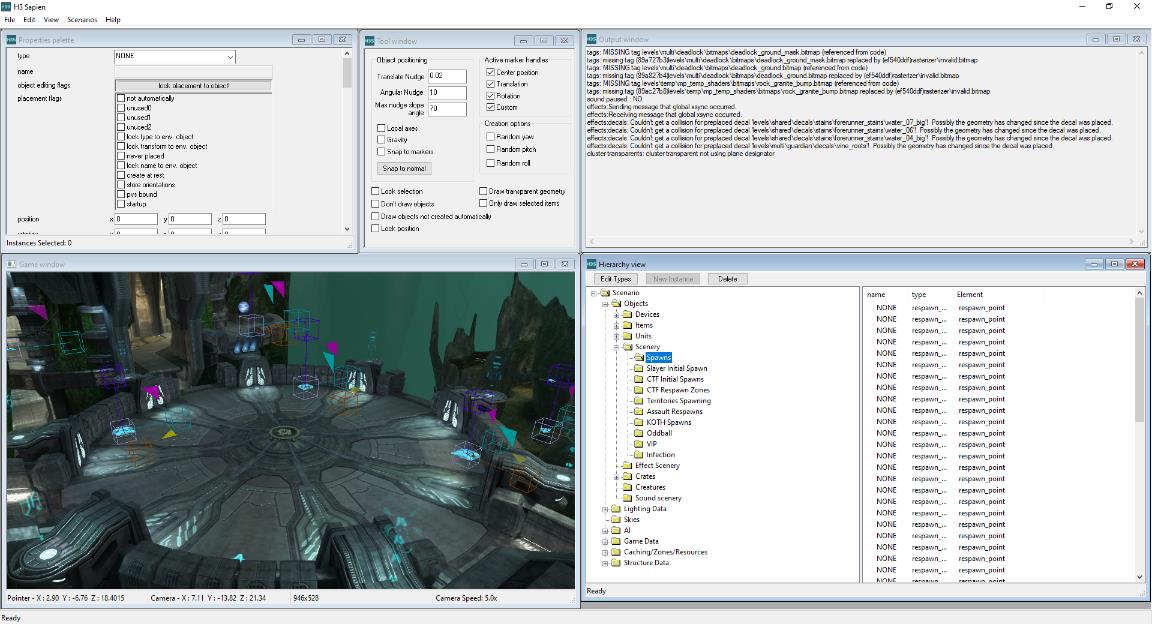The image size is (1152, 624).
Task: Enable Local axes in Tool window
Action: pos(381,128)
